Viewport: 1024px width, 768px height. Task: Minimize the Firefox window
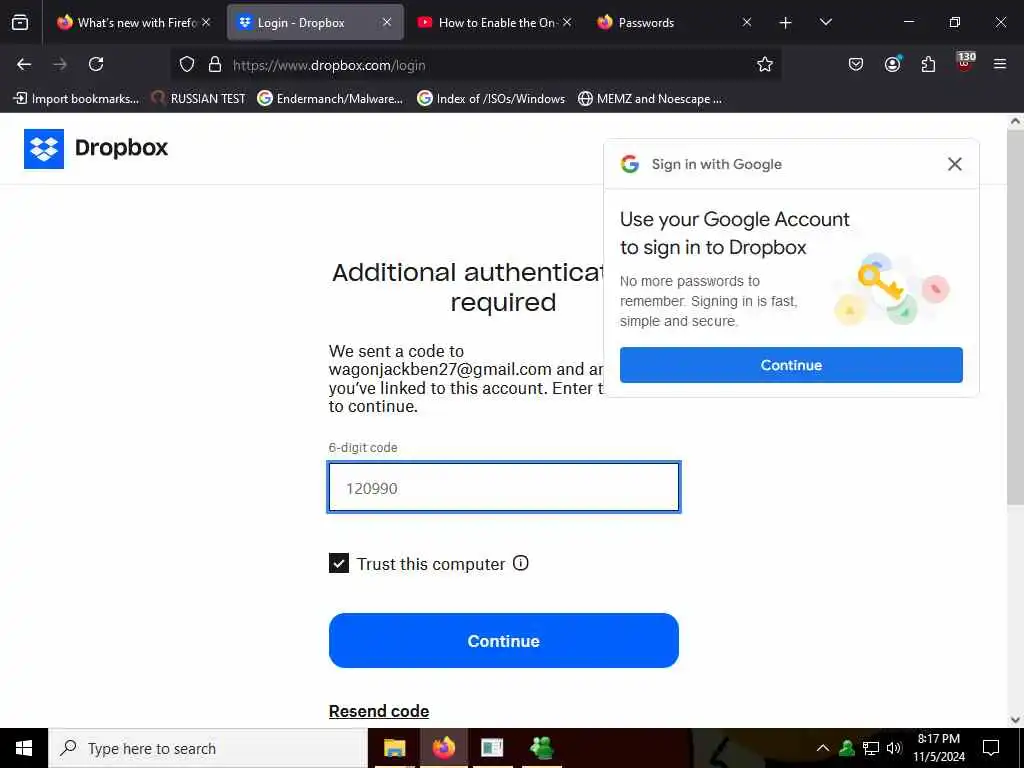(x=908, y=22)
